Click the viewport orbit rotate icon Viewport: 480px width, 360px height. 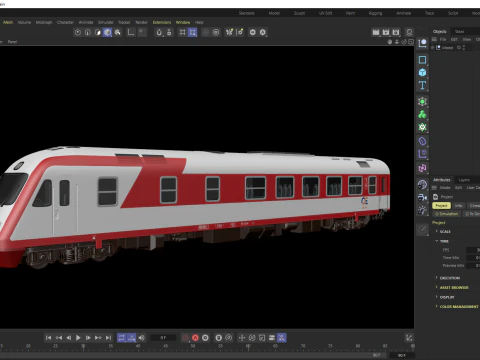coord(404,42)
